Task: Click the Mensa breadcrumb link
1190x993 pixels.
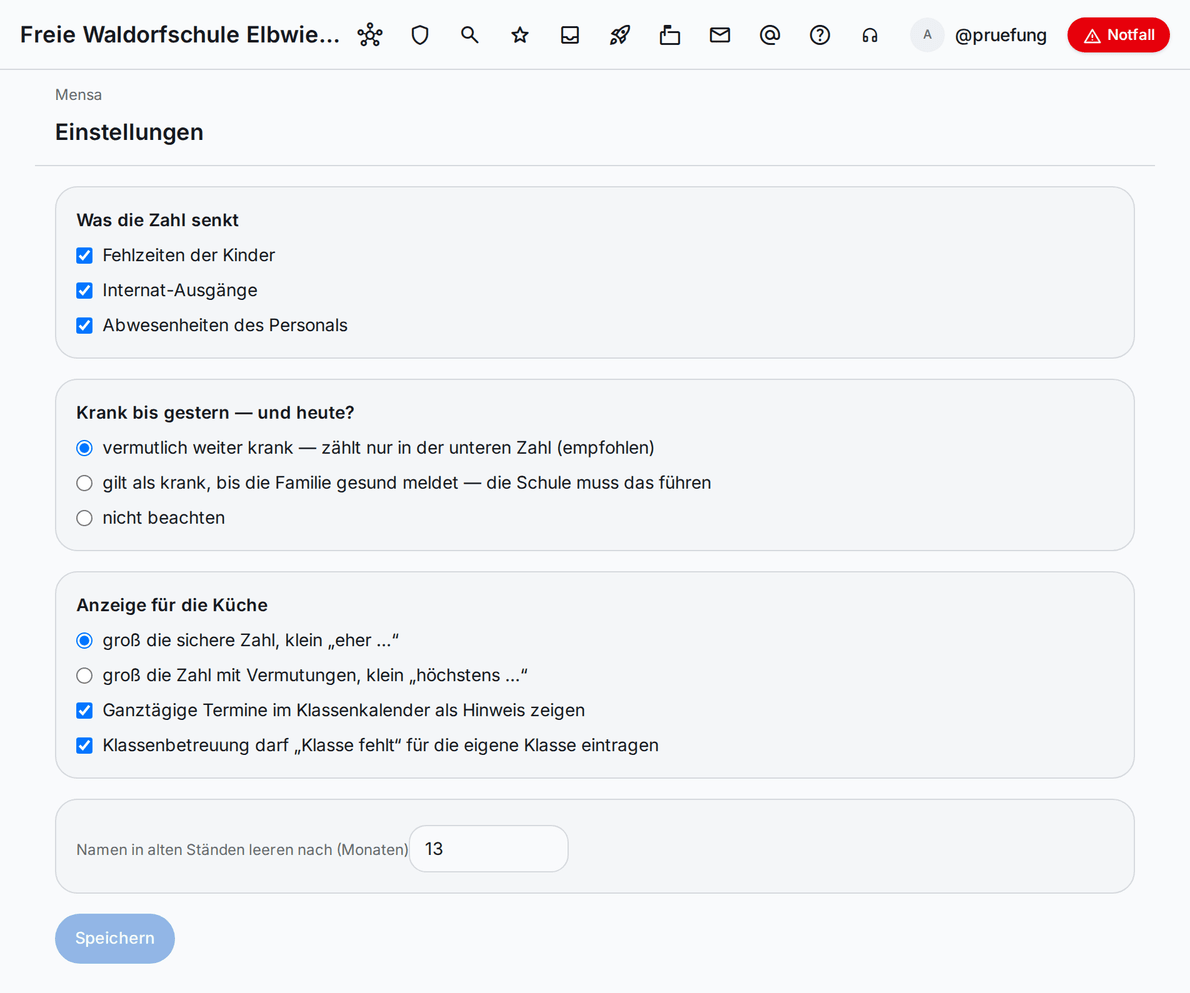Action: click(x=78, y=95)
